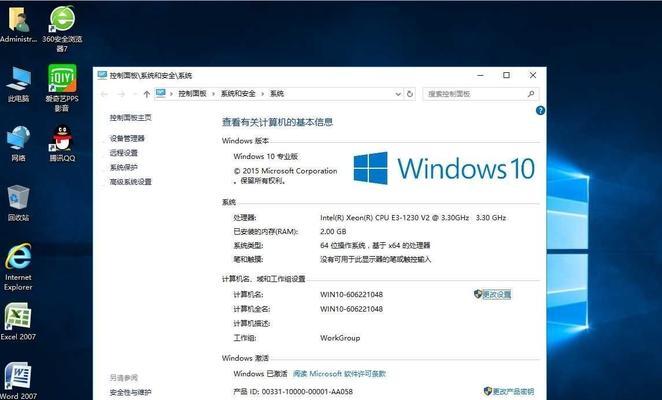Maximize the system window
Screen dimensions: 662x400
pos(506,75)
